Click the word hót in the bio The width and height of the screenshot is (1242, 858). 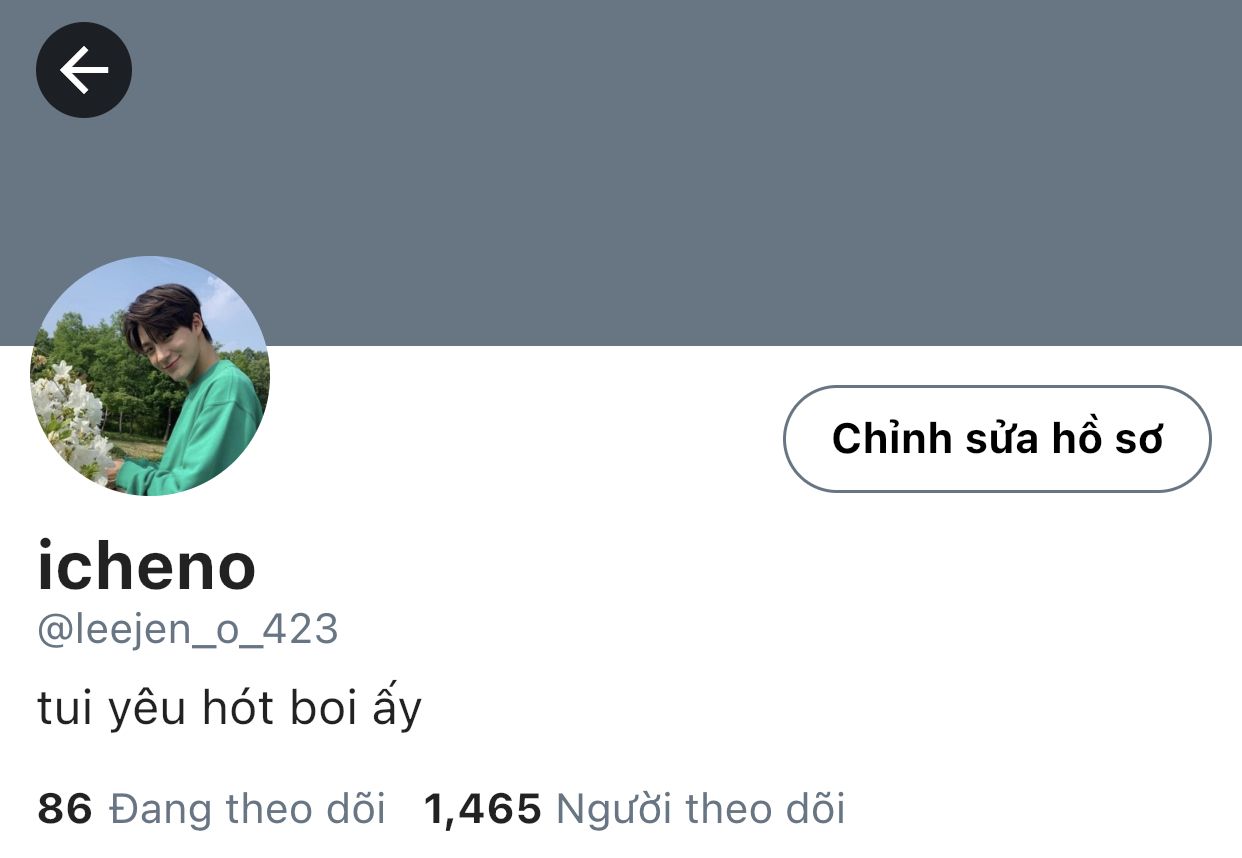238,708
